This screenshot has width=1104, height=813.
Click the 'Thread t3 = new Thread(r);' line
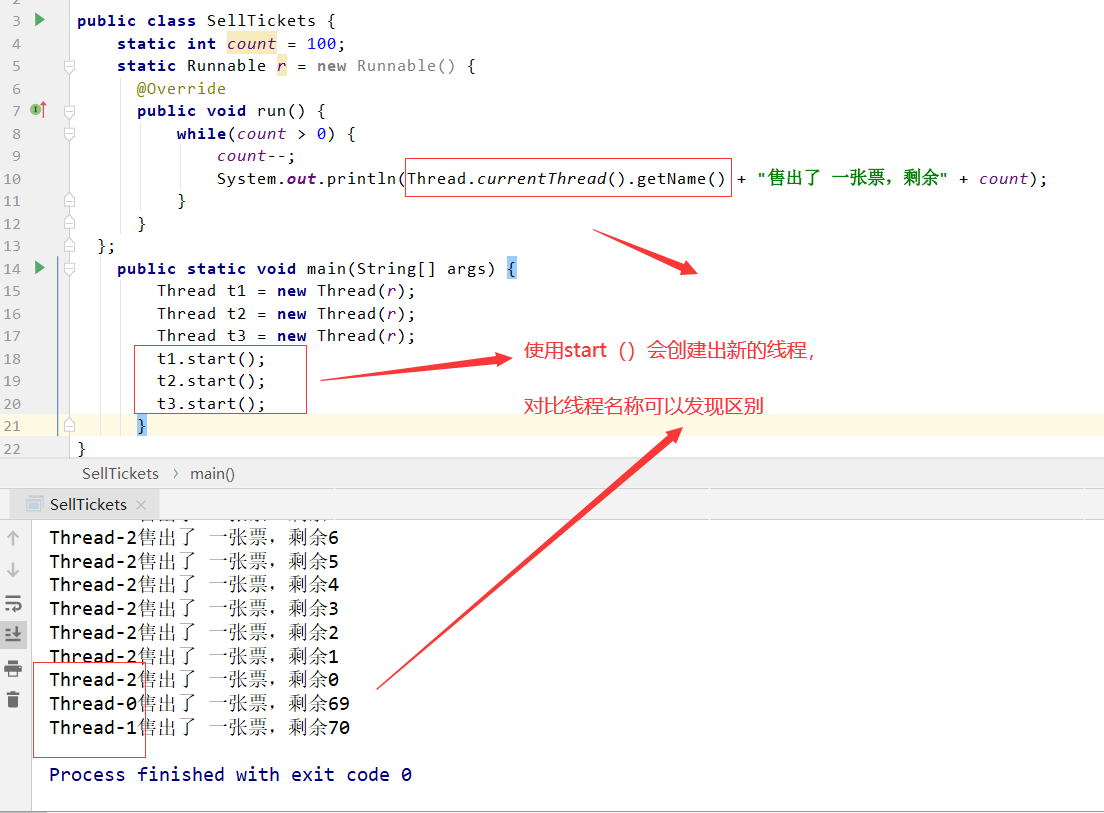tap(286, 336)
